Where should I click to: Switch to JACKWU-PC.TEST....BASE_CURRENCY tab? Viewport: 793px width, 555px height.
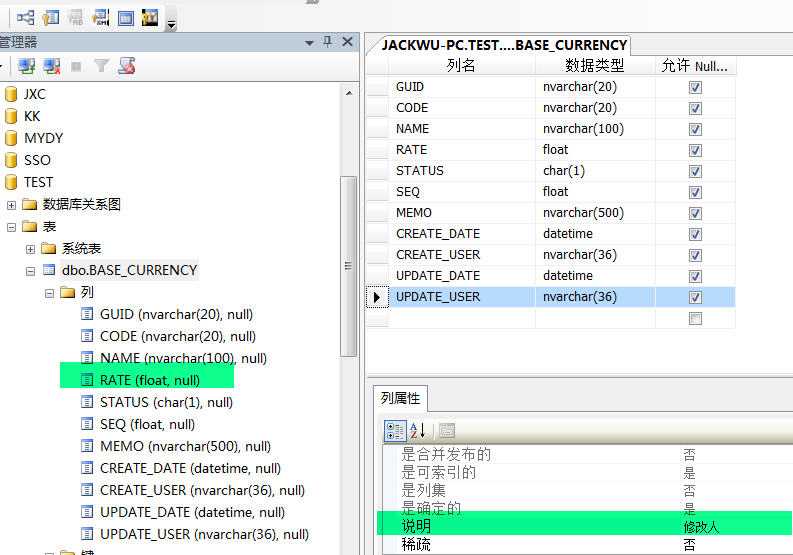(504, 45)
